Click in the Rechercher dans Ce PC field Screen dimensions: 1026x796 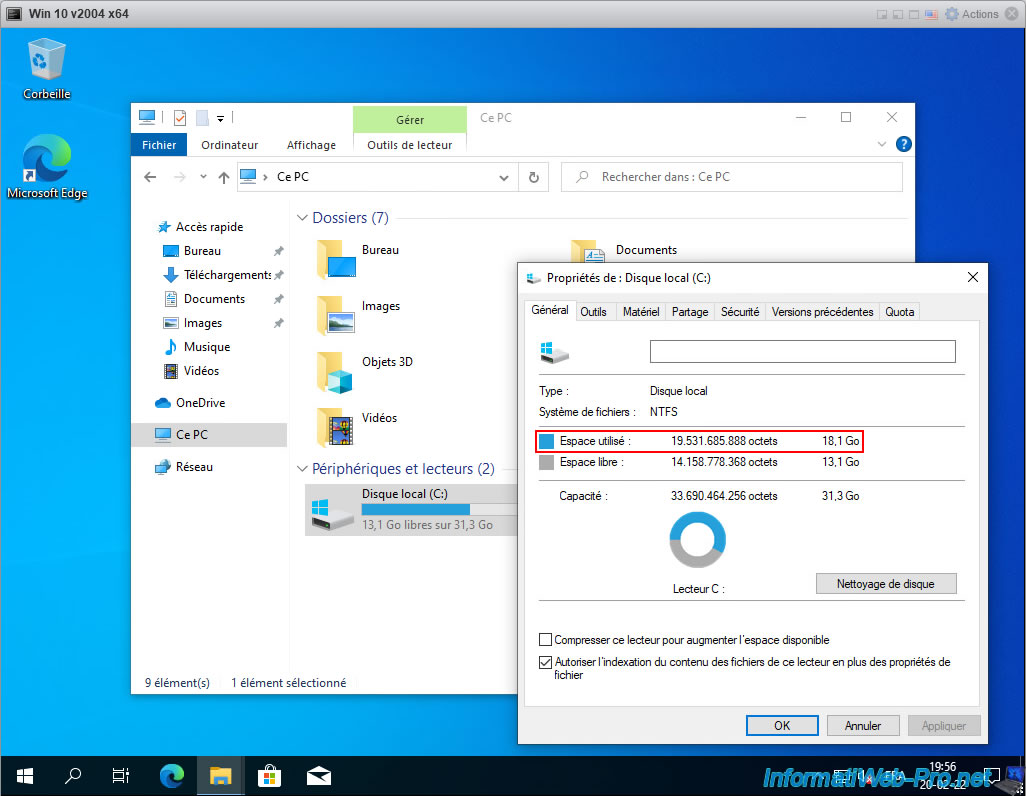(732, 177)
